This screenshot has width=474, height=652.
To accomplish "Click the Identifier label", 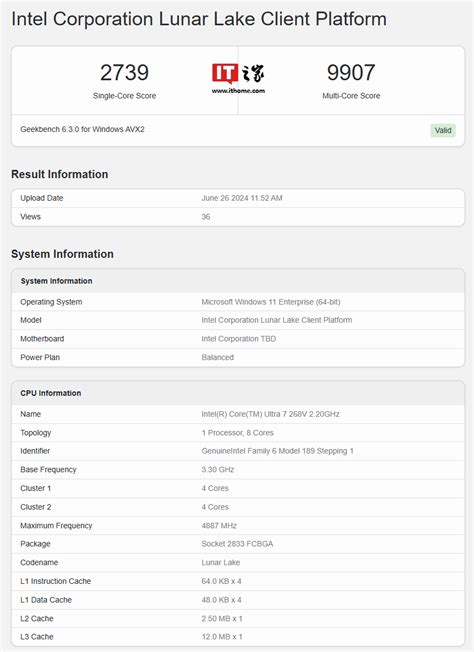I will [35, 451].
